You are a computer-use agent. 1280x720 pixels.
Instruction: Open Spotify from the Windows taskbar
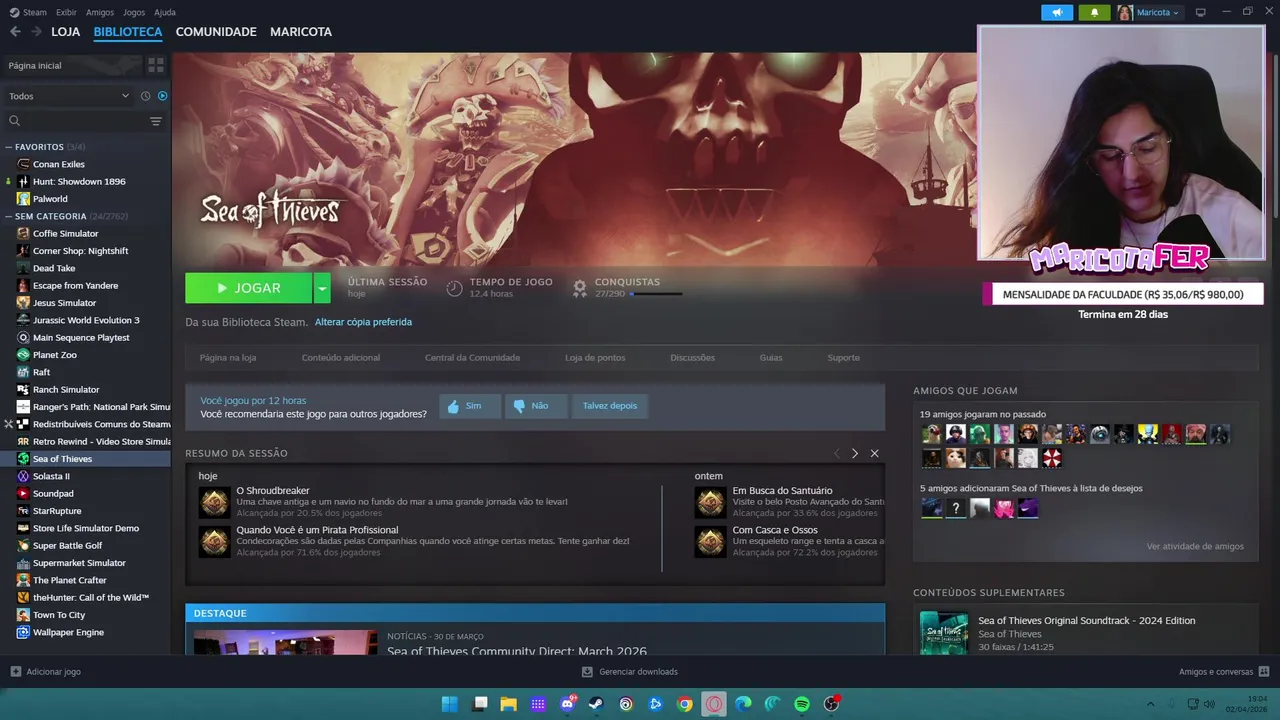802,704
